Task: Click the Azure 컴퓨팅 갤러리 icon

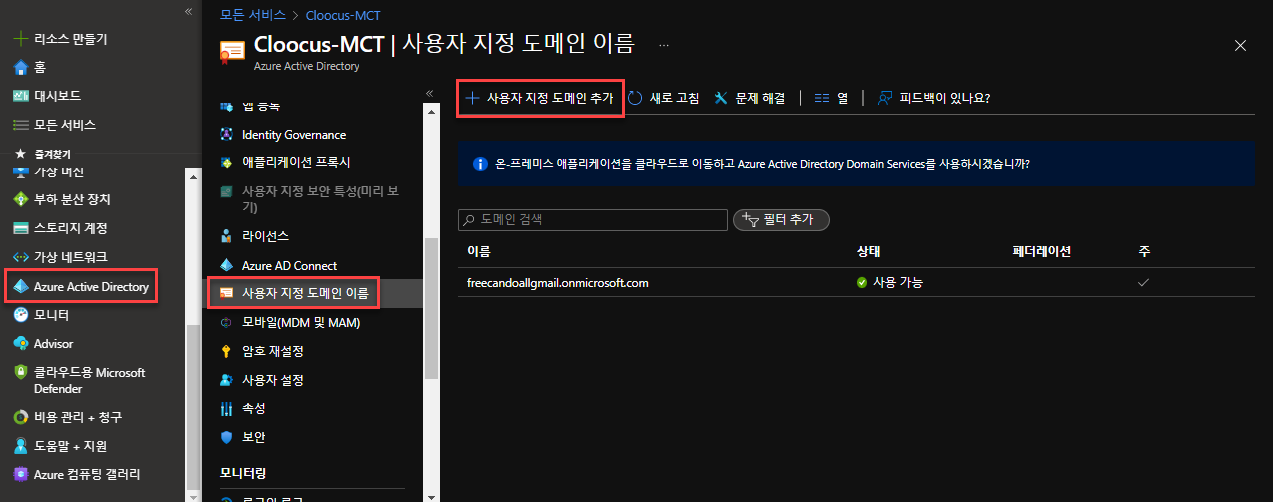Action: (20, 474)
